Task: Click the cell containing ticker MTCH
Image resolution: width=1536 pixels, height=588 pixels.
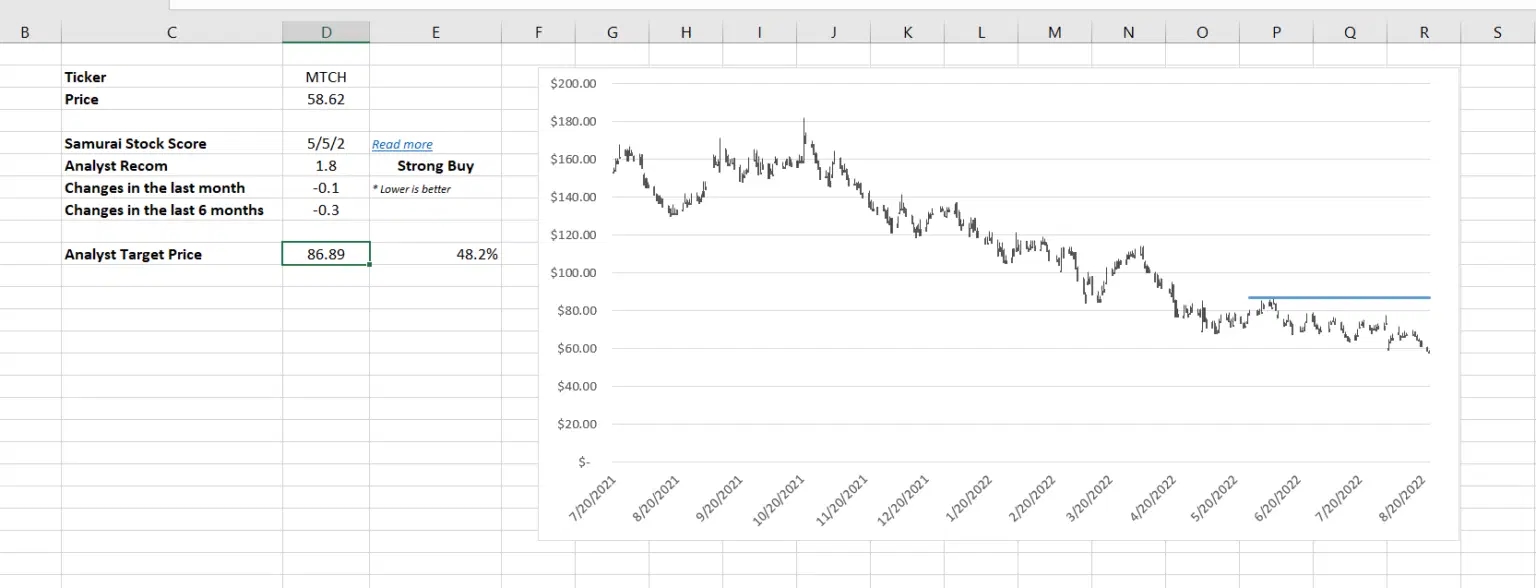Action: point(326,77)
